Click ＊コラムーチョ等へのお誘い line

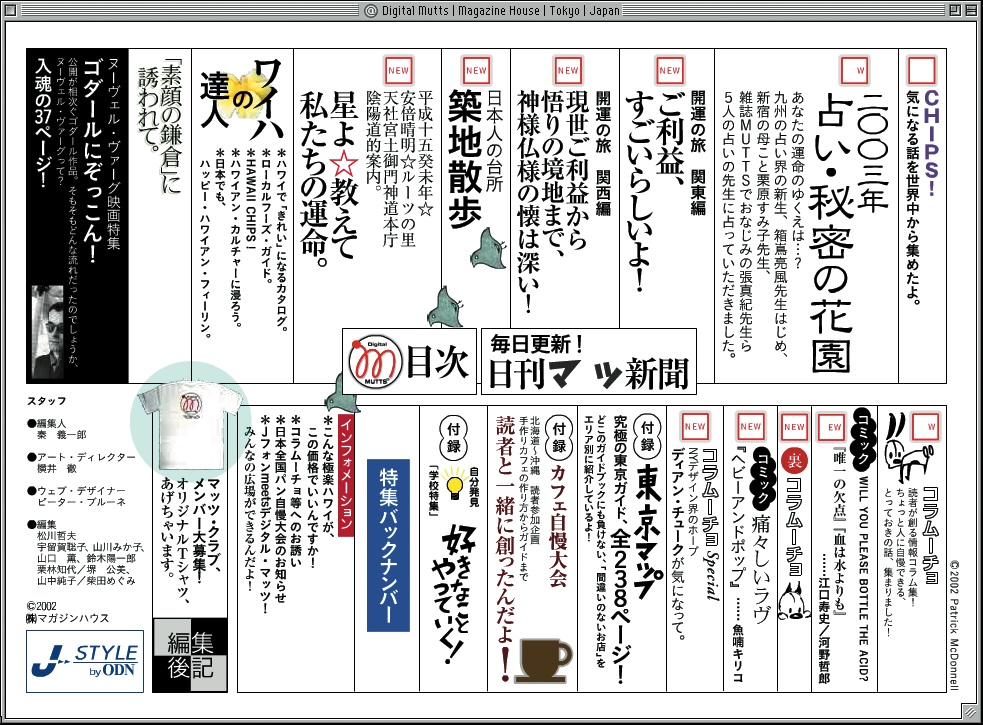(x=296, y=492)
